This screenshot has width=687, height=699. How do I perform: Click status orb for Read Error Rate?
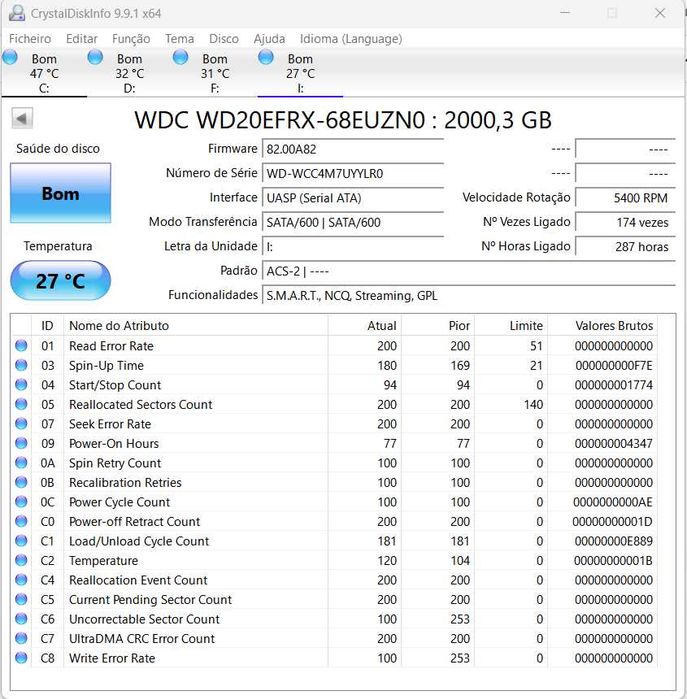click(x=21, y=345)
